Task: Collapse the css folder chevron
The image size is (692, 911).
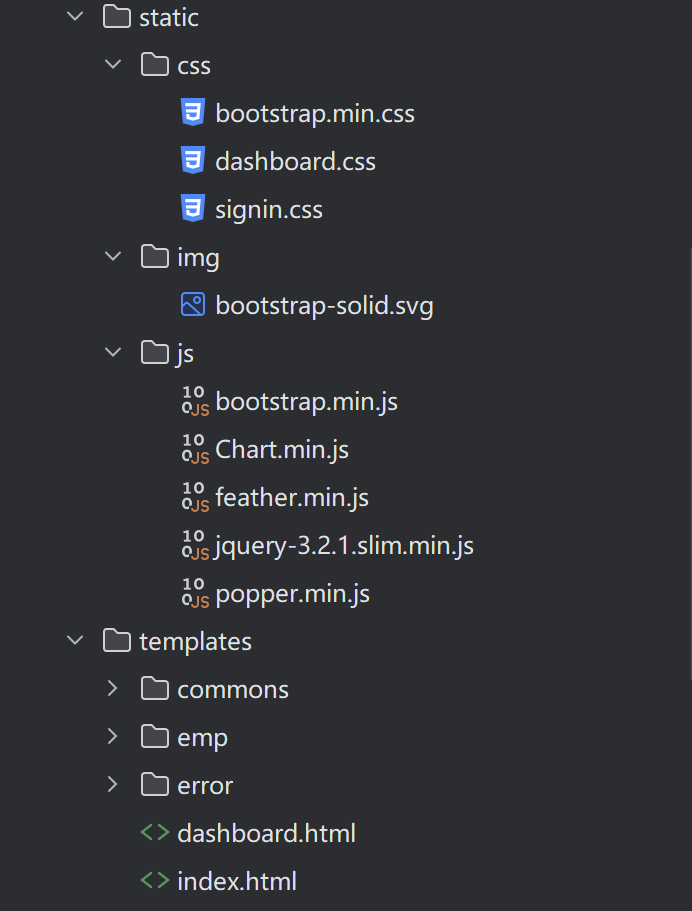Action: [113, 64]
